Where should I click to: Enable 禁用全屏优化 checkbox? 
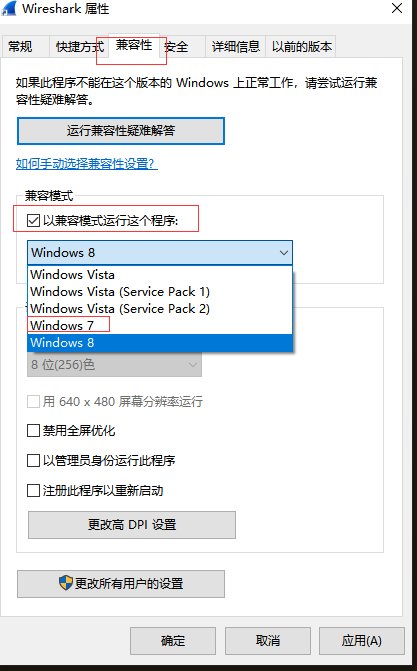click(x=33, y=430)
